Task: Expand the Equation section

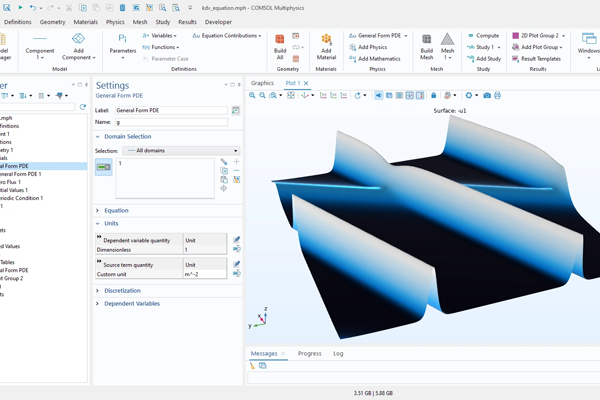Action: pos(98,211)
